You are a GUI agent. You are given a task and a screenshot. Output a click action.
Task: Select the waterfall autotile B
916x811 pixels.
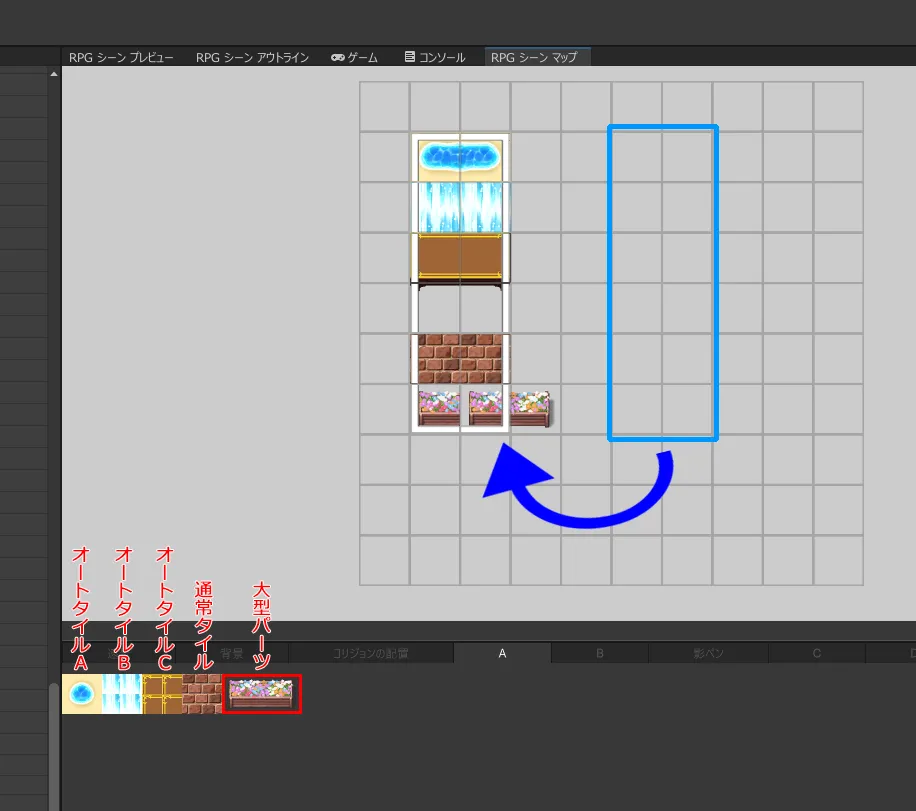pos(122,694)
